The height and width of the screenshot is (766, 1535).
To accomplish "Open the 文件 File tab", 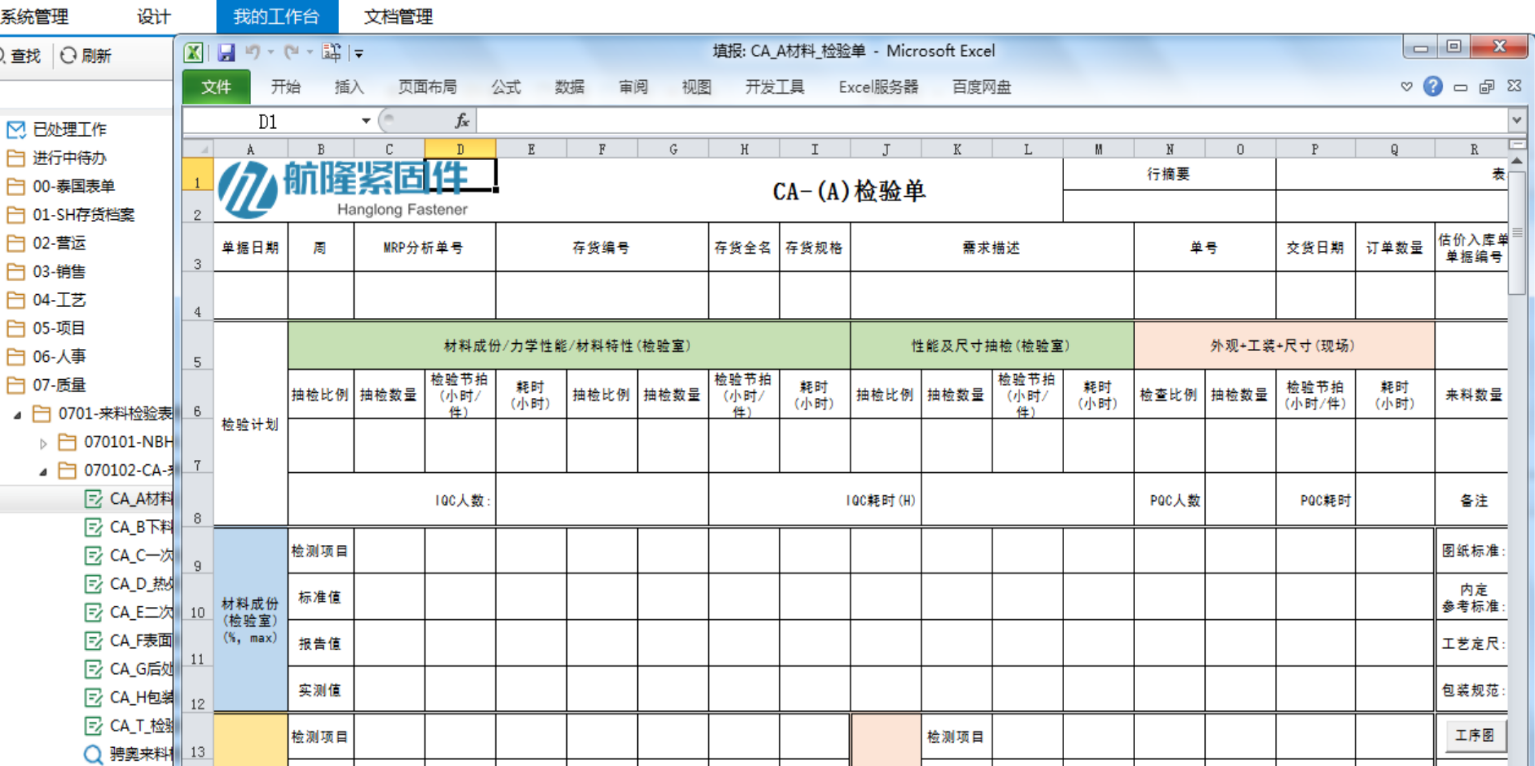I will click(x=216, y=87).
